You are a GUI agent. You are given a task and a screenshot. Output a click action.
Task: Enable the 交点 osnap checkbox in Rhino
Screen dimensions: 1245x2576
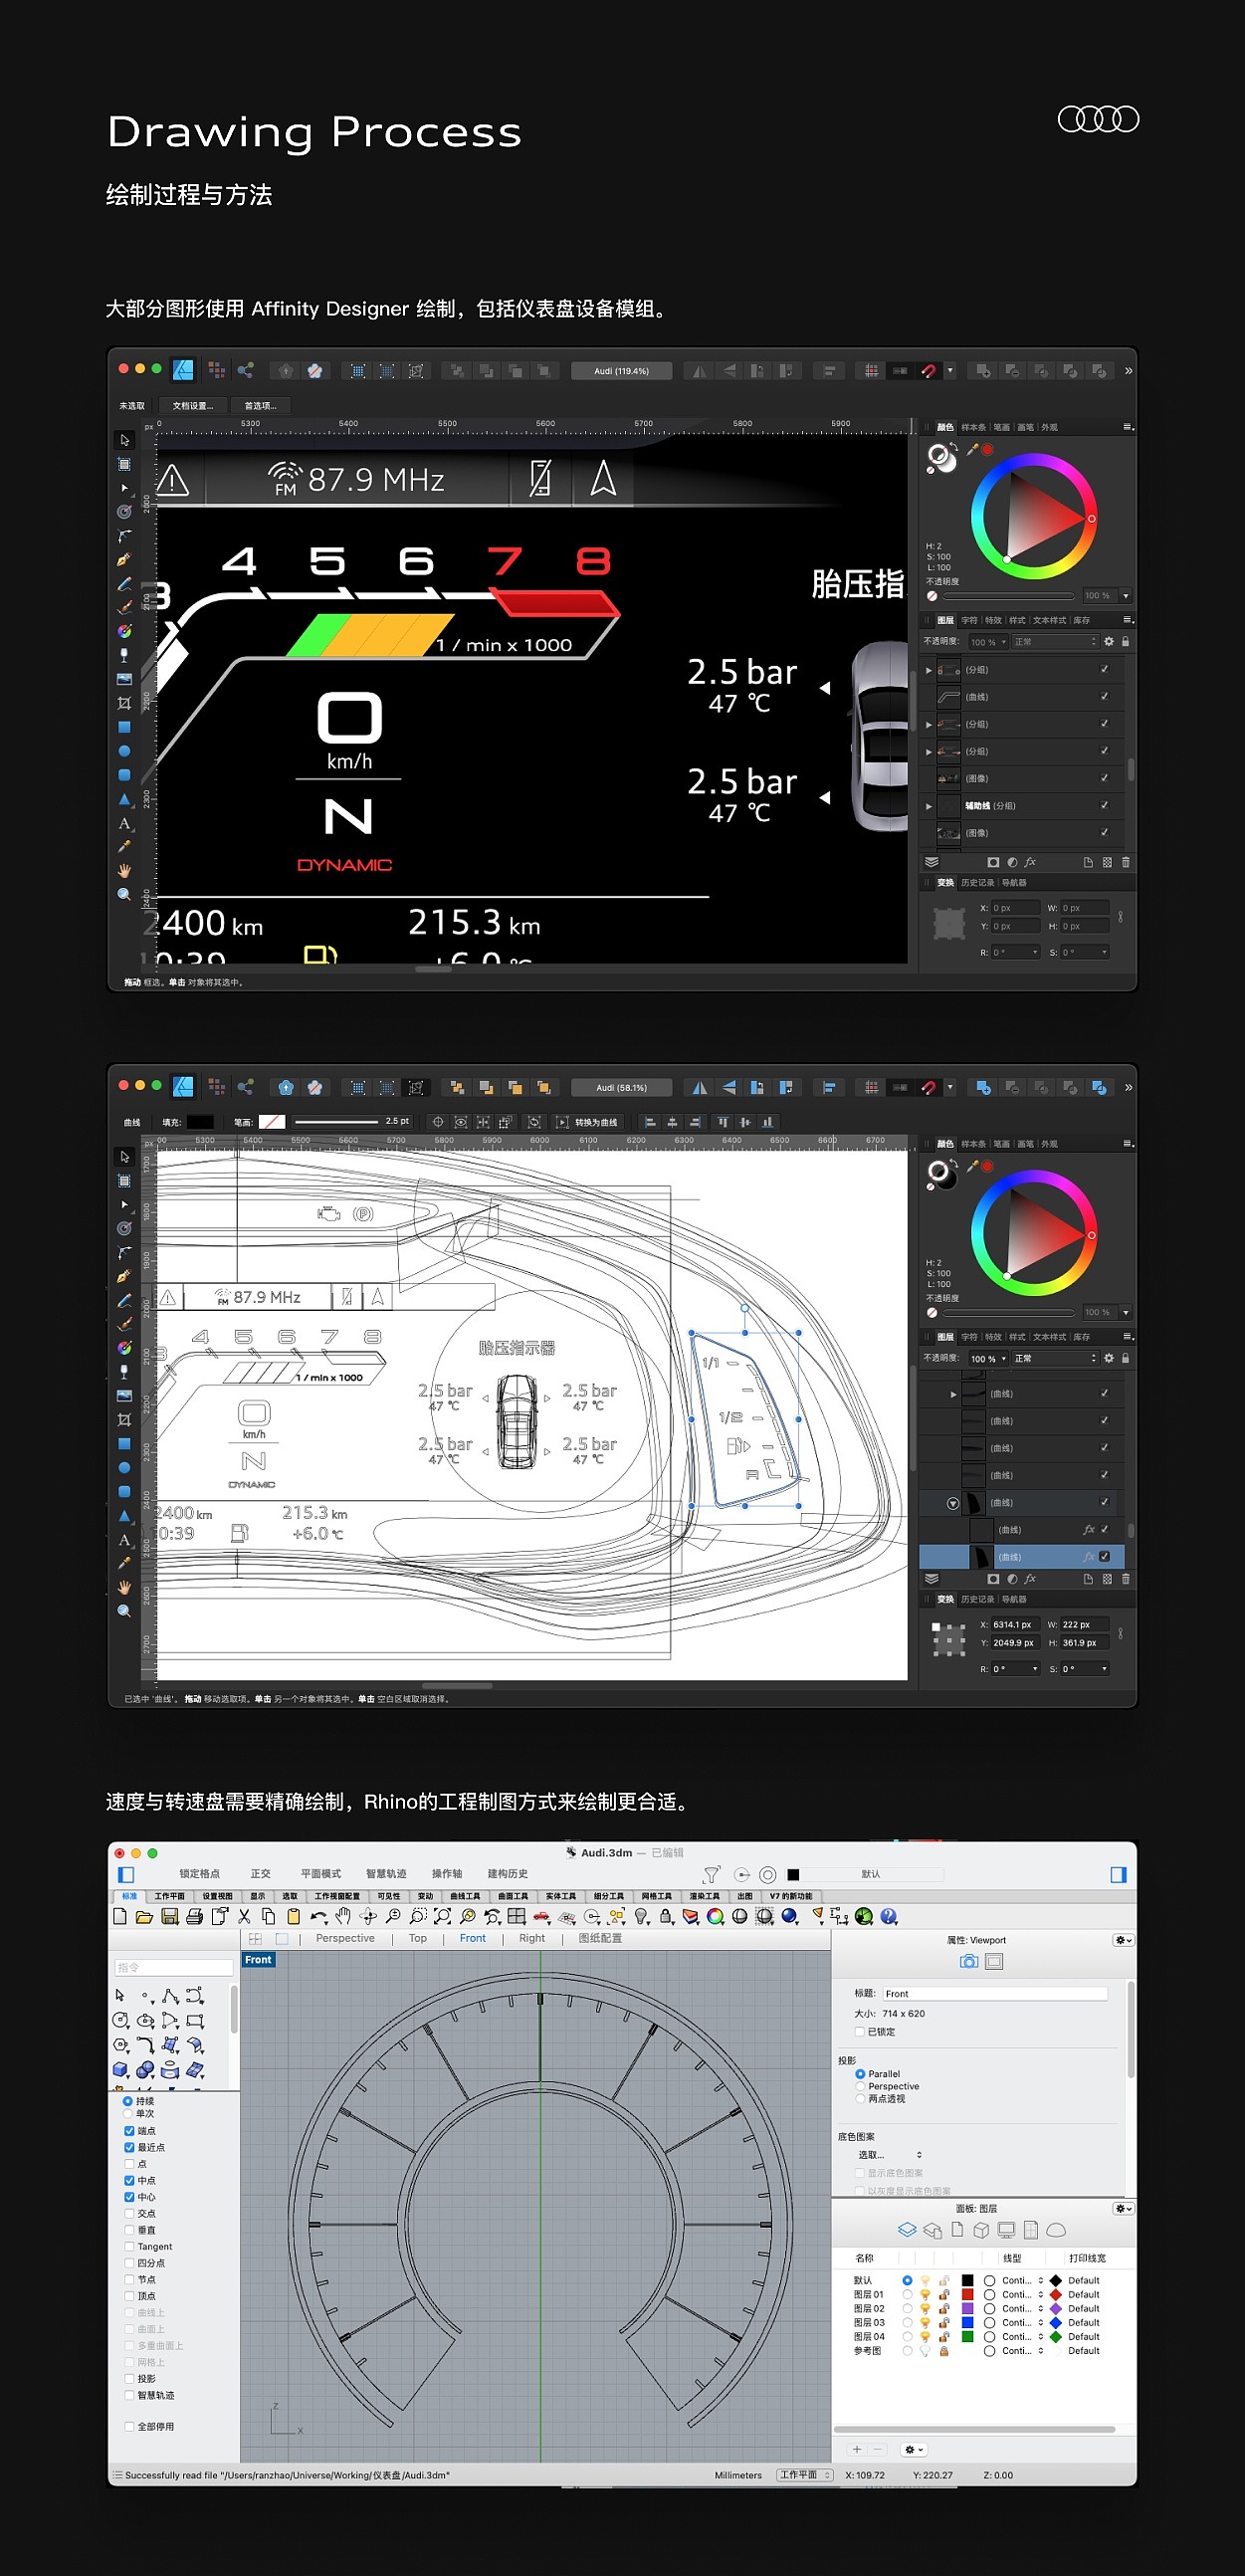[129, 2213]
